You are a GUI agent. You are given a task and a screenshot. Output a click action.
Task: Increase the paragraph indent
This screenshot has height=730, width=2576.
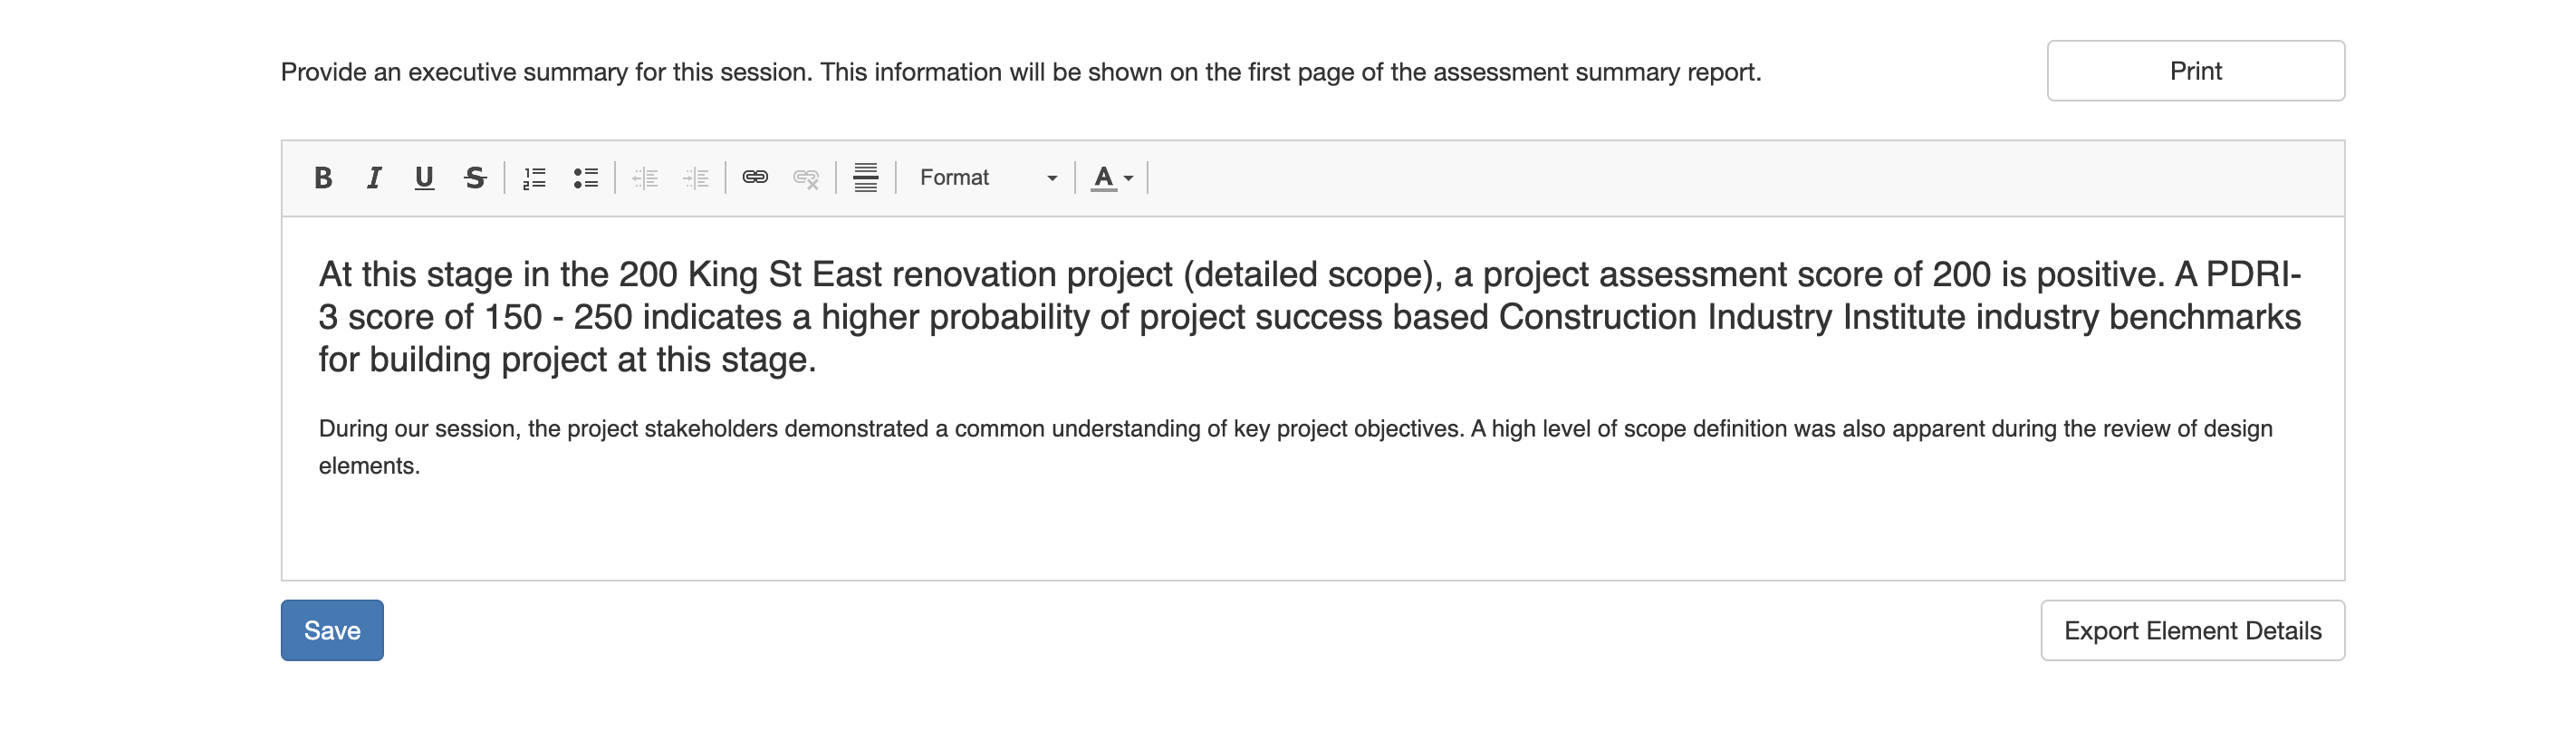pyautogui.click(x=696, y=178)
